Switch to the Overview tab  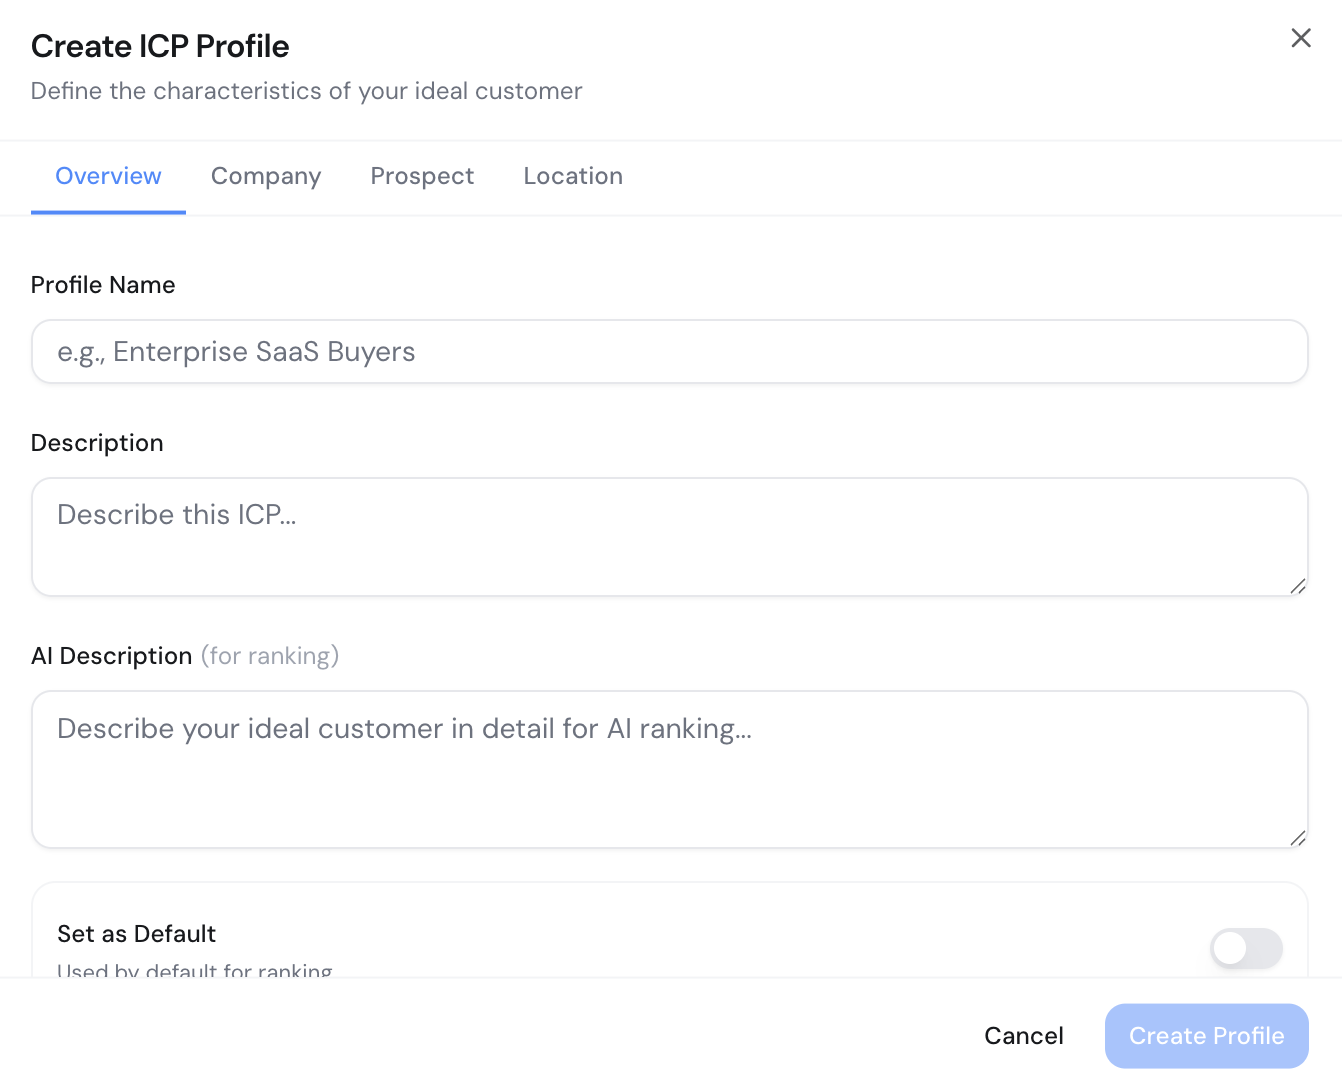[108, 176]
